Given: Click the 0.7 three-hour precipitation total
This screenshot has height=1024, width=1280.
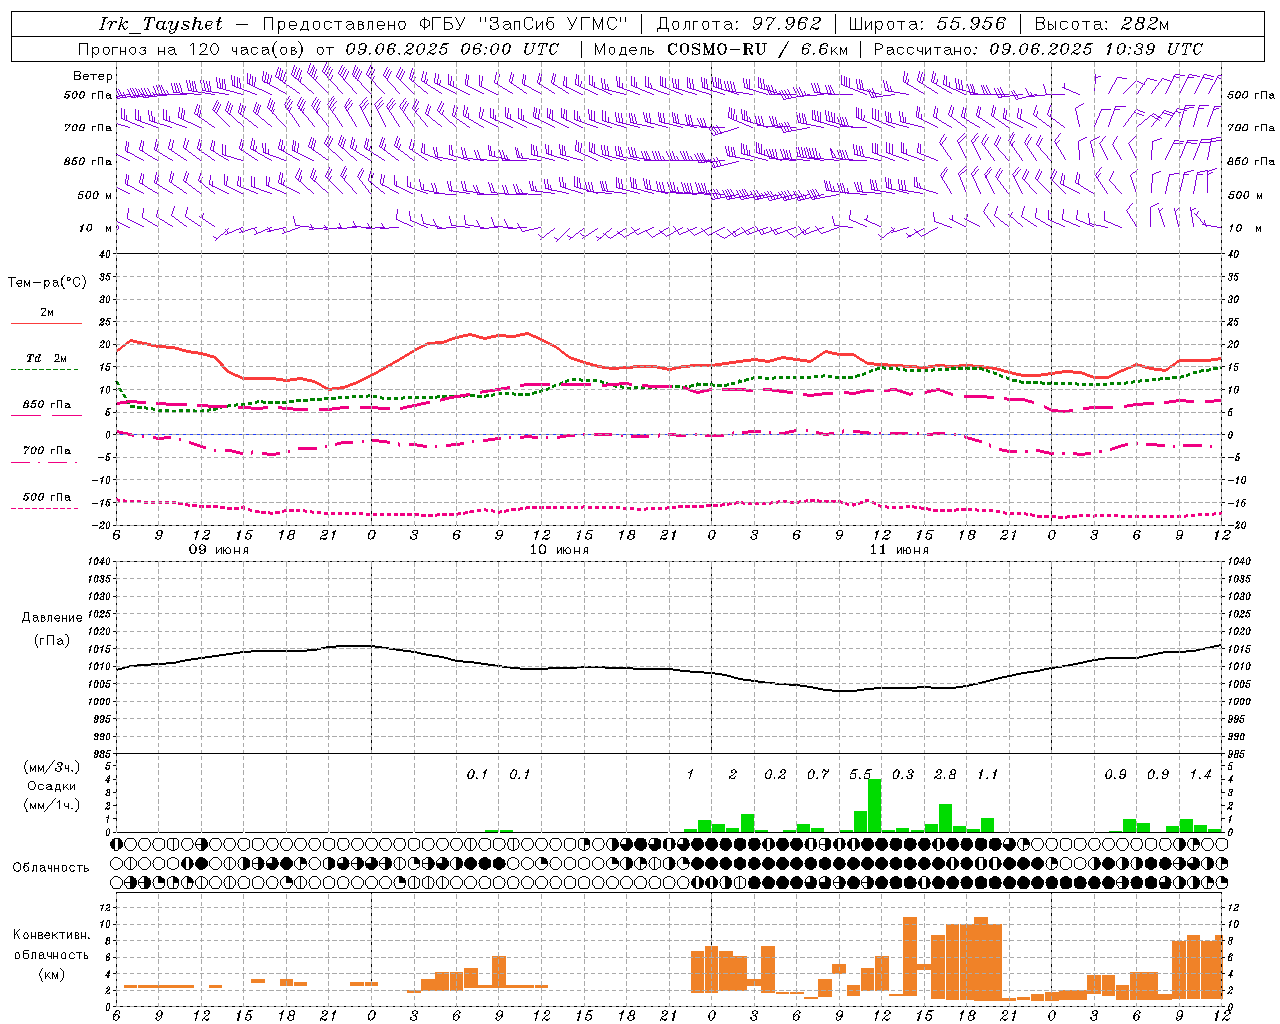Looking at the screenshot, I should [x=818, y=774].
